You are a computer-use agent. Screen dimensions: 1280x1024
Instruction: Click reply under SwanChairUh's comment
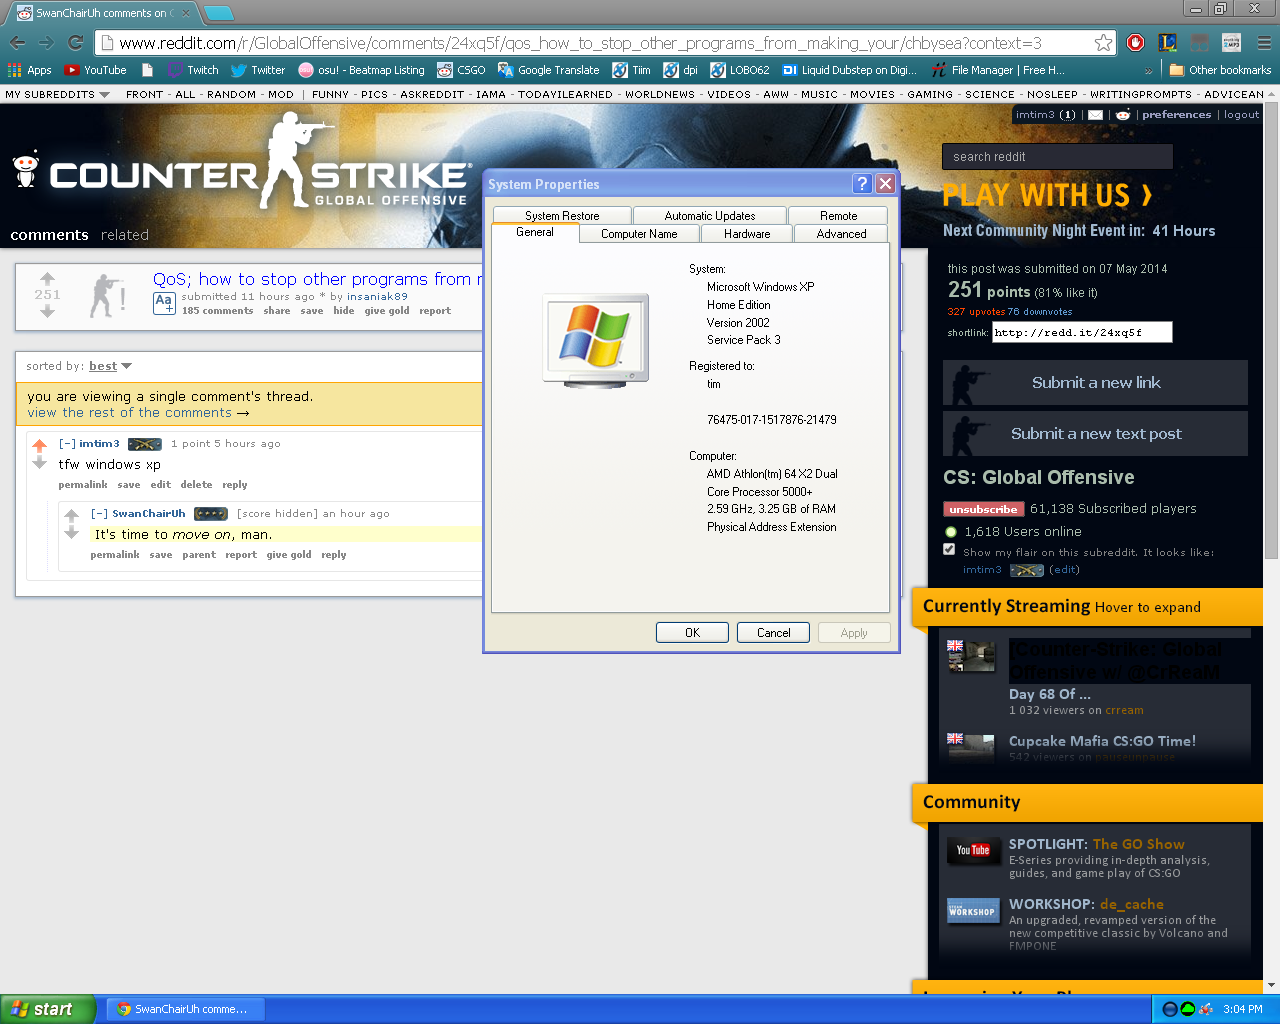(333, 555)
